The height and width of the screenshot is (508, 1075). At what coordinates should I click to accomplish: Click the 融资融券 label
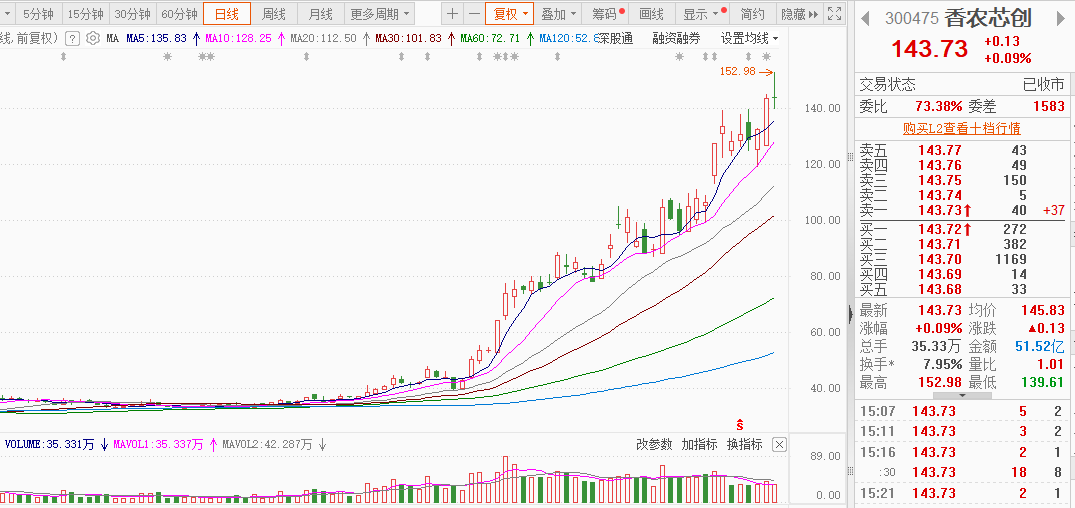tap(676, 38)
